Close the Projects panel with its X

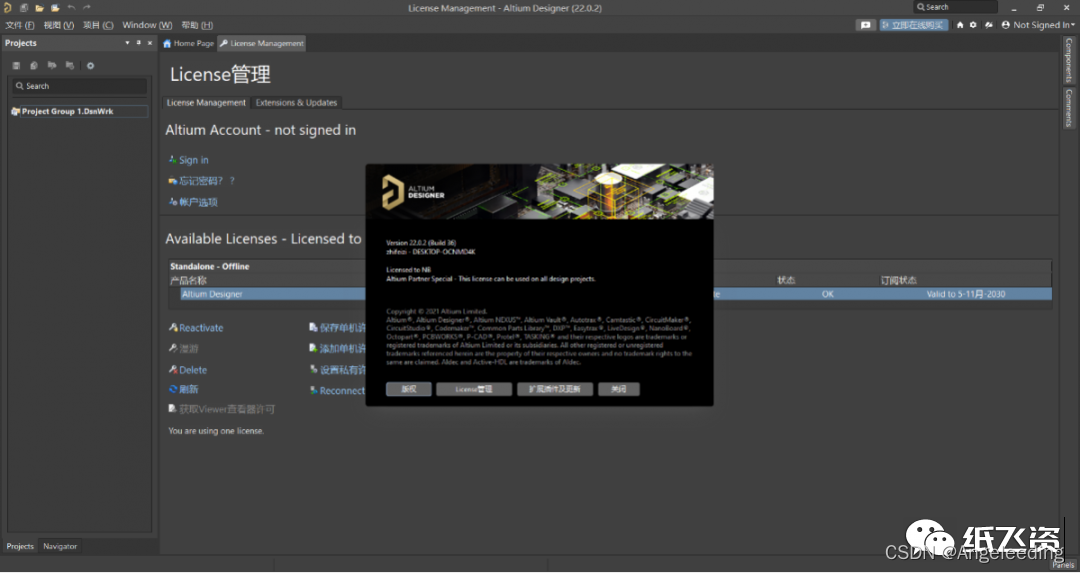pos(149,43)
